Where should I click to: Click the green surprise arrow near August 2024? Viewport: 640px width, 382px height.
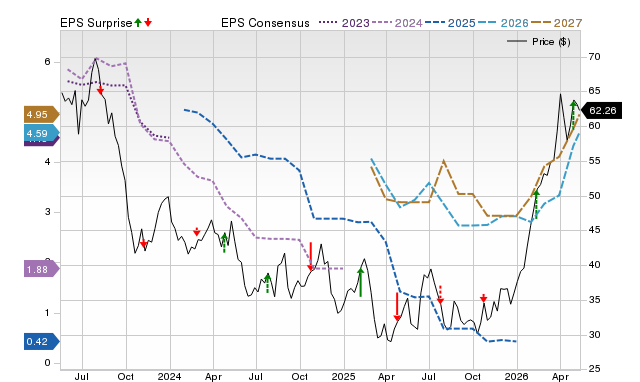[267, 283]
